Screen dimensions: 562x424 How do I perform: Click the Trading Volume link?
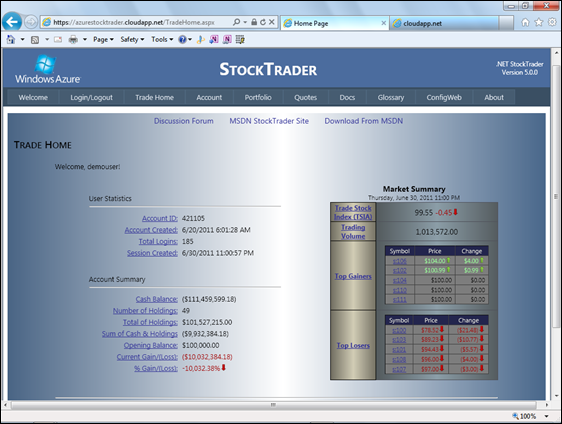[x=353, y=232]
